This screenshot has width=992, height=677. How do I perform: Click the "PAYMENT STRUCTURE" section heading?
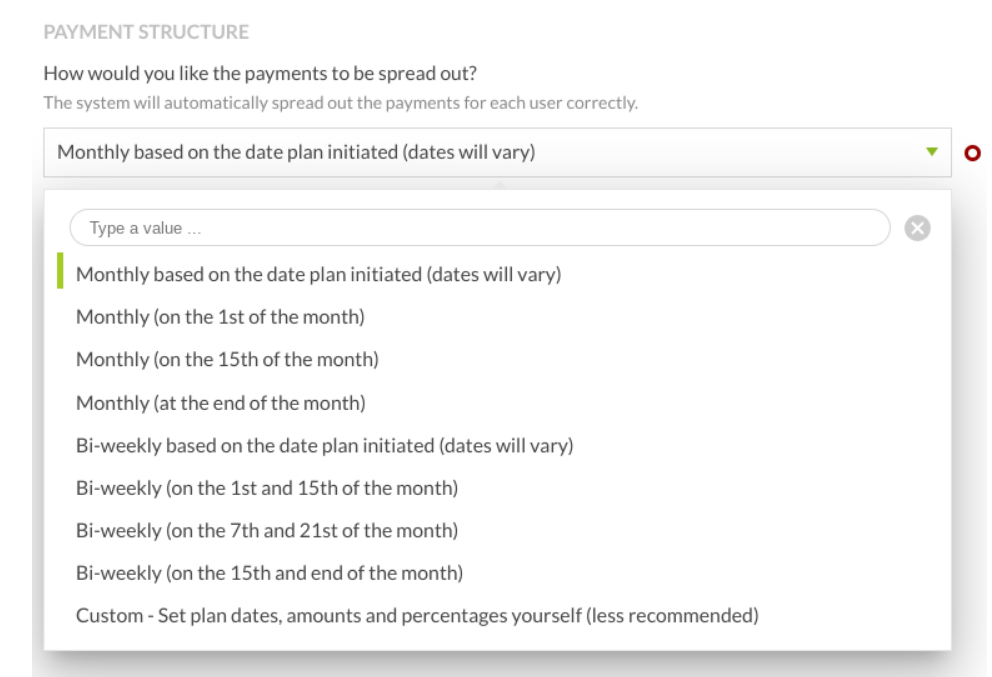(x=146, y=32)
